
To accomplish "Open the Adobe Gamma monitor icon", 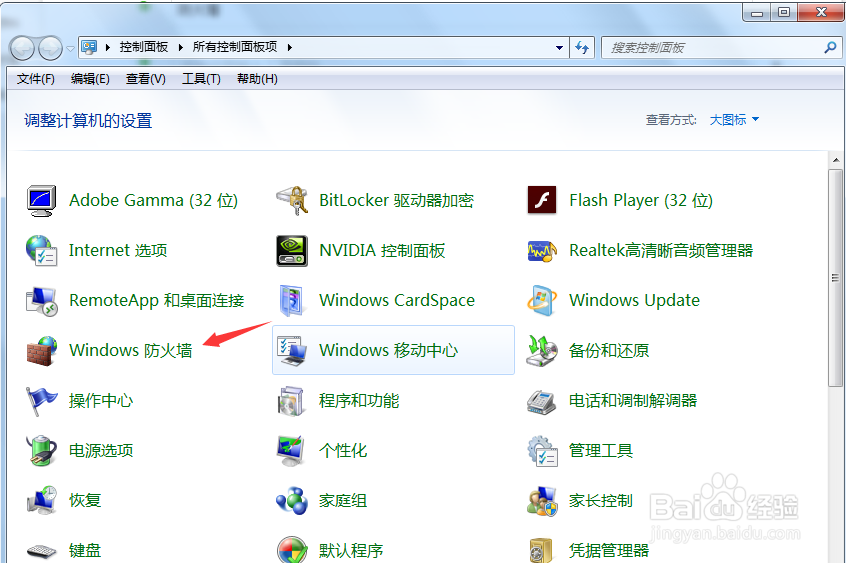I will tap(42, 200).
